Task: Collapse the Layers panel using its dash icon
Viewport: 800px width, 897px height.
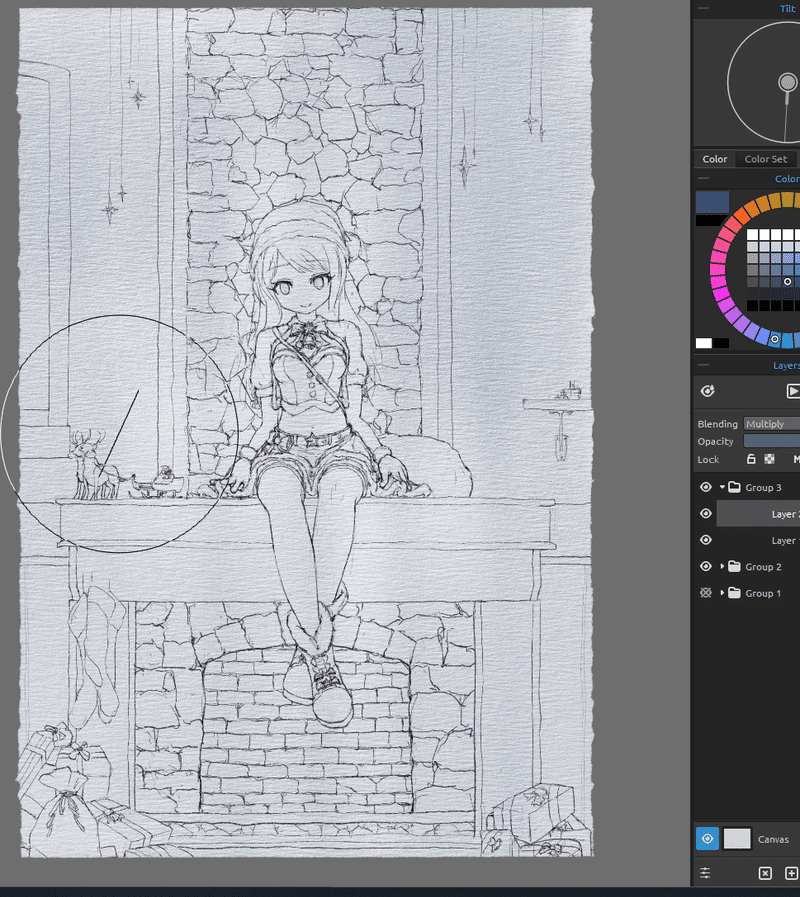Action: point(703,365)
